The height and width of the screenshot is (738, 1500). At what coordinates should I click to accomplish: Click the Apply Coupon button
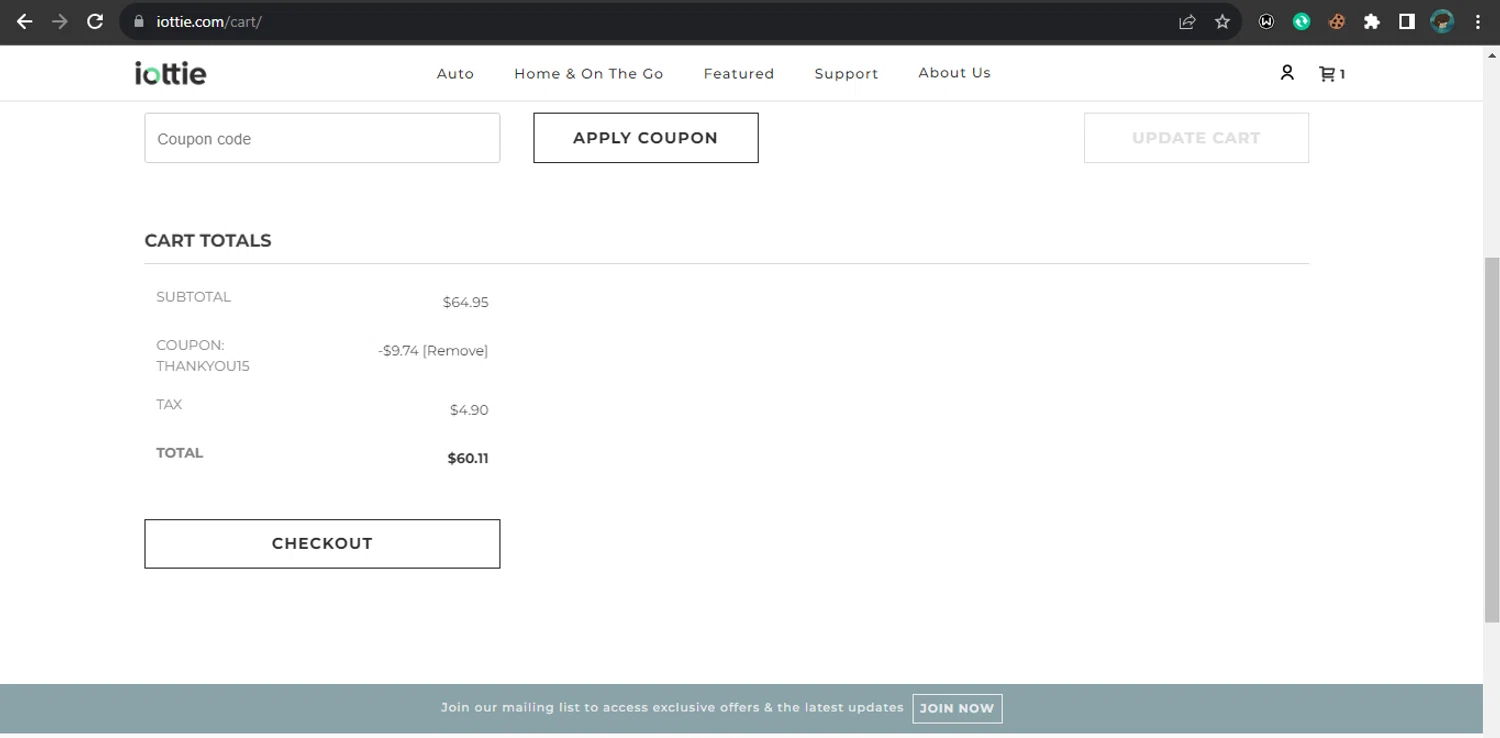(x=646, y=138)
